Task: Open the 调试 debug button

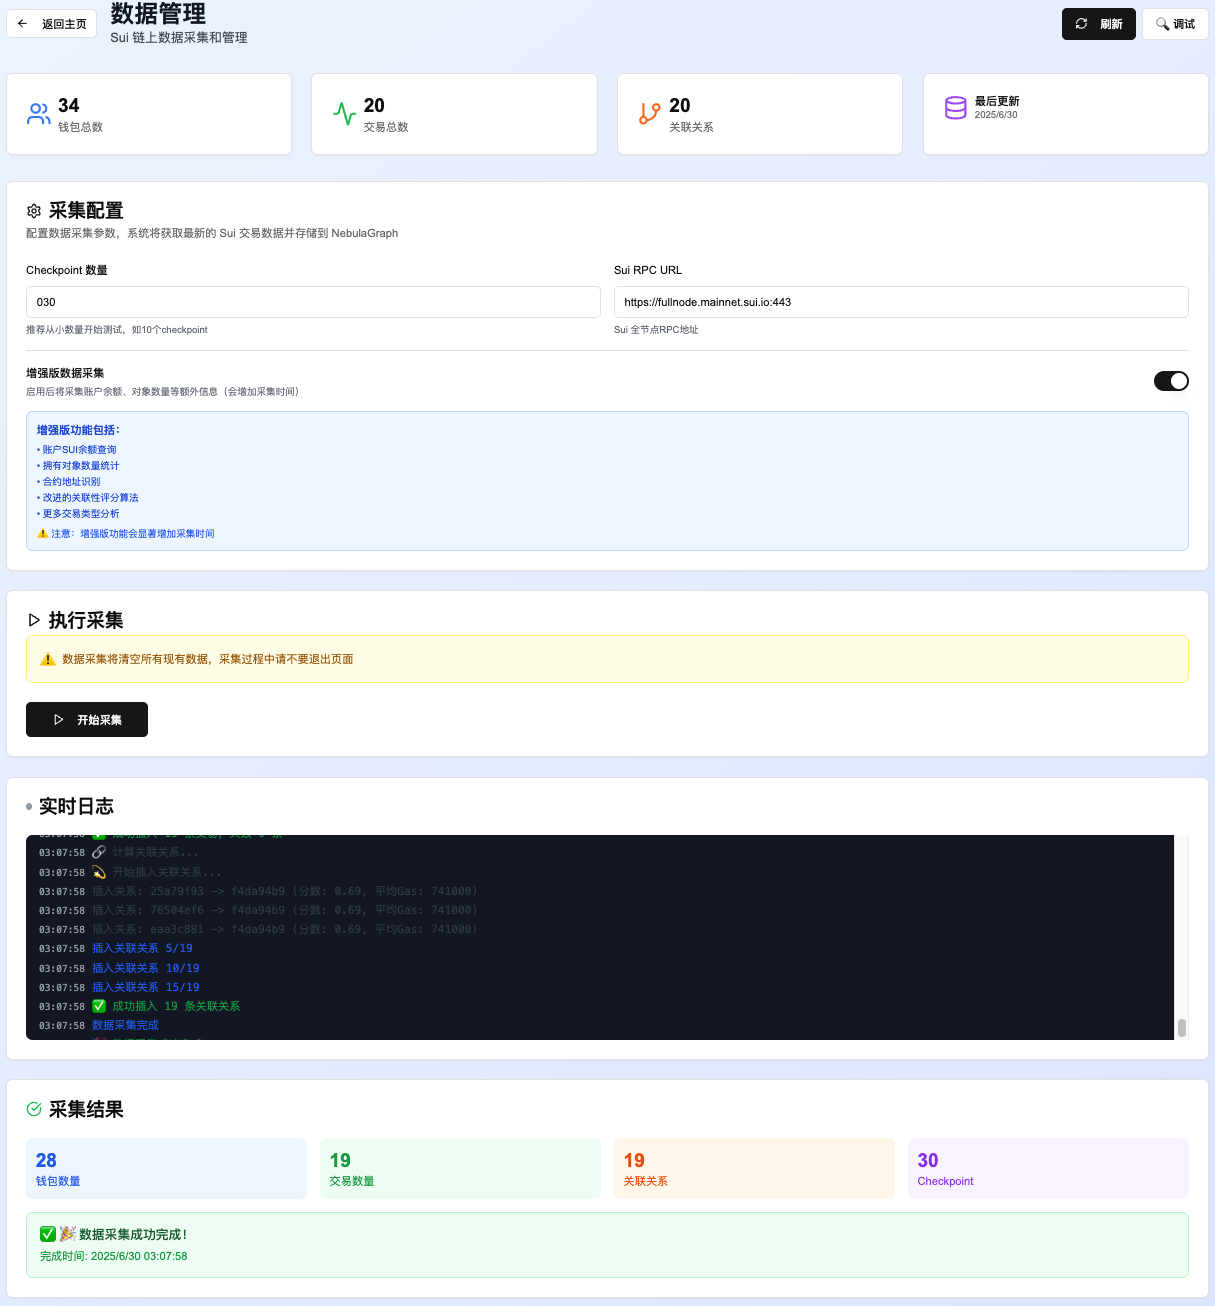Action: point(1176,24)
